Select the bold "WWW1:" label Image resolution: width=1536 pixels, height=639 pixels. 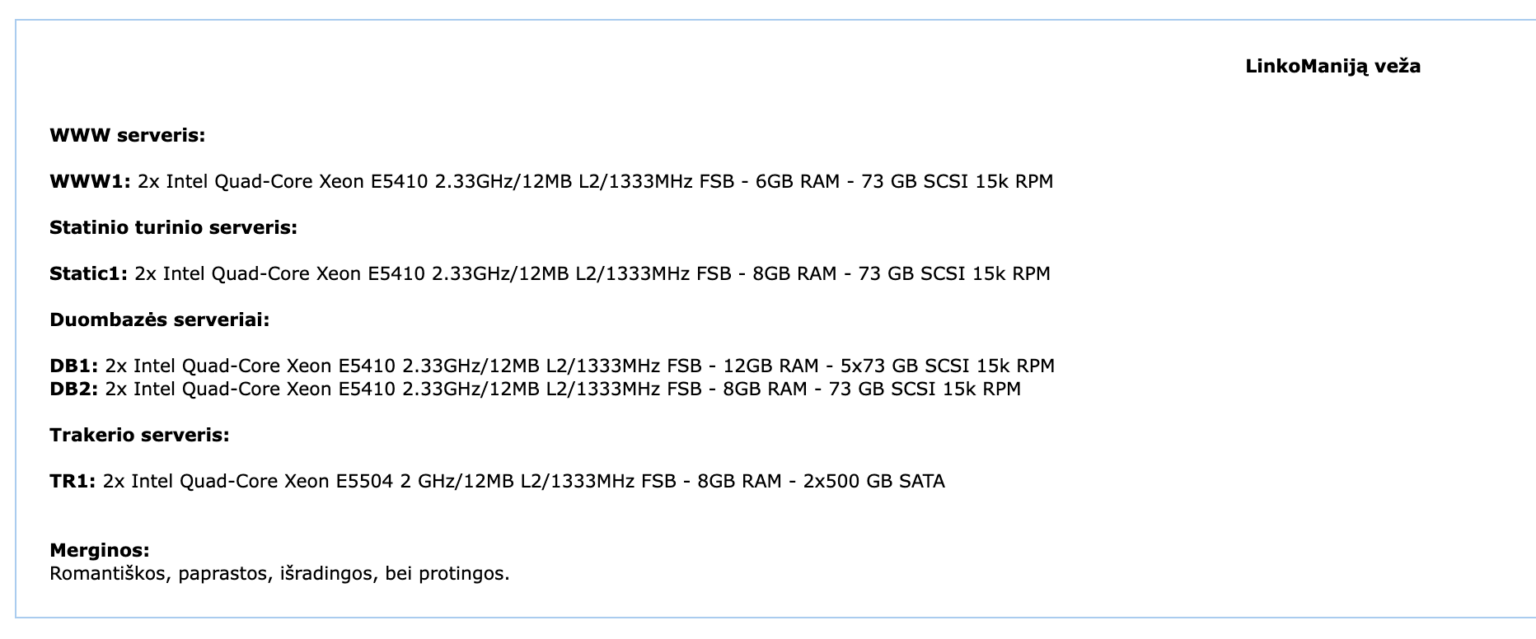tap(91, 182)
